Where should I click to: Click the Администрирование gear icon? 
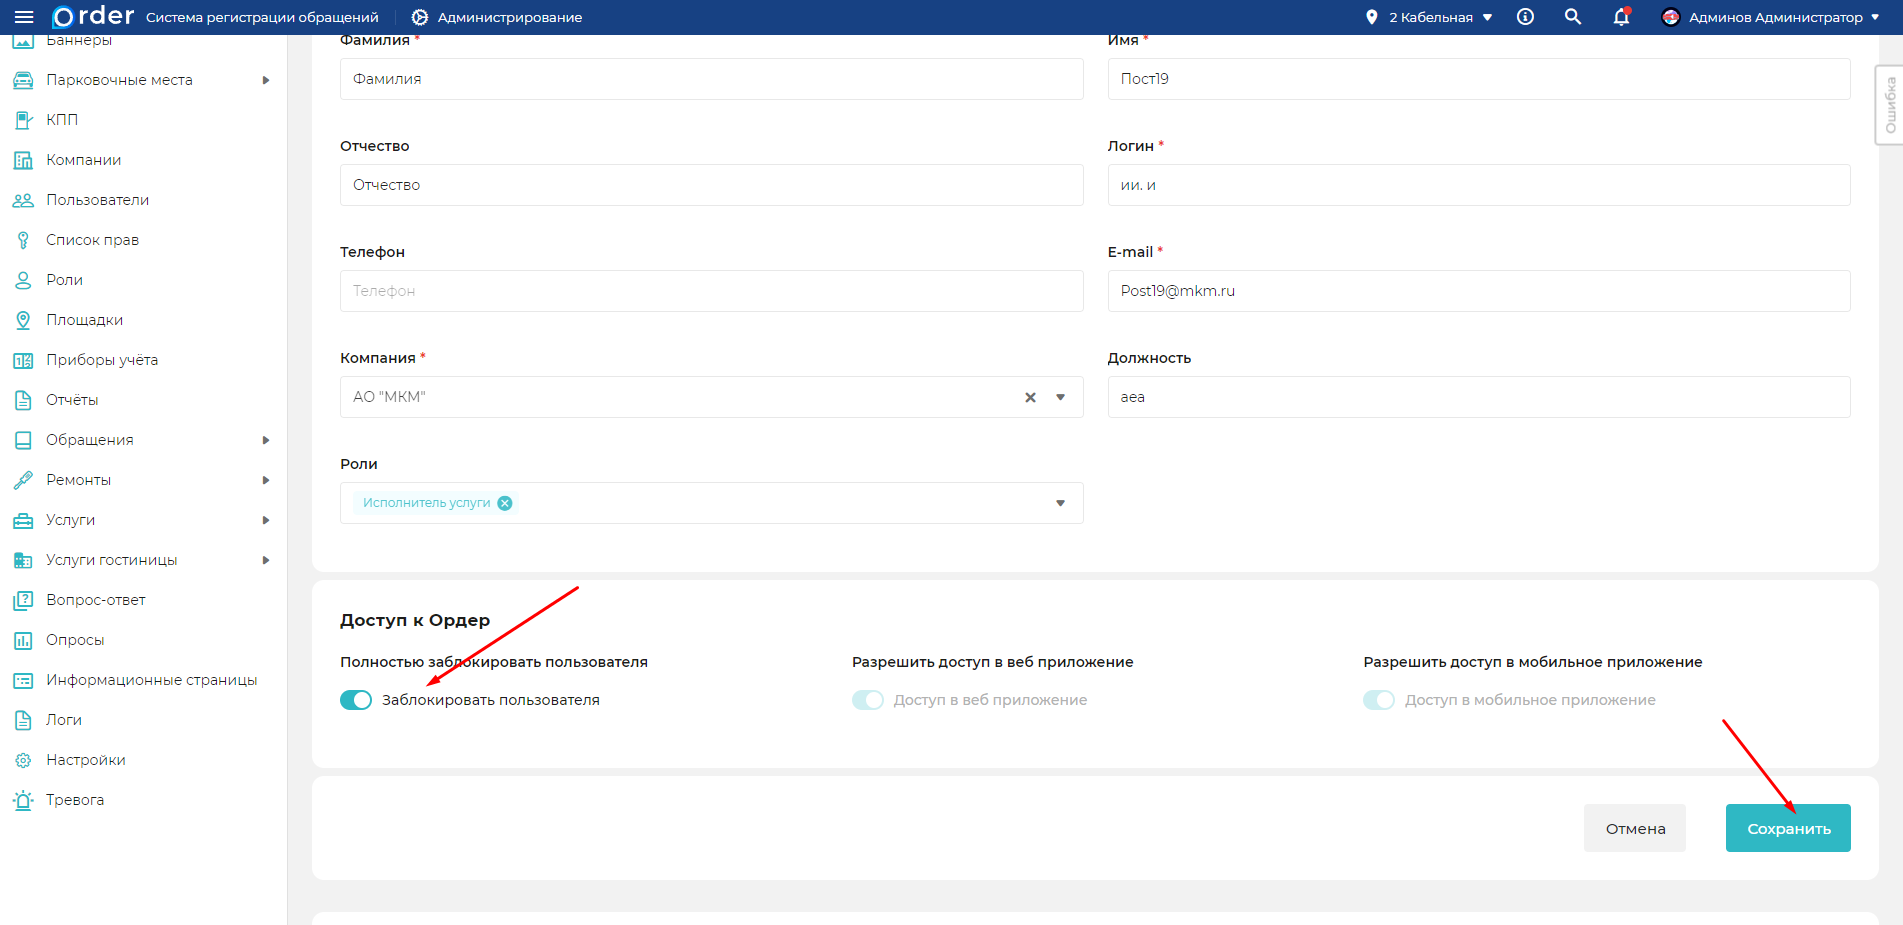[420, 17]
